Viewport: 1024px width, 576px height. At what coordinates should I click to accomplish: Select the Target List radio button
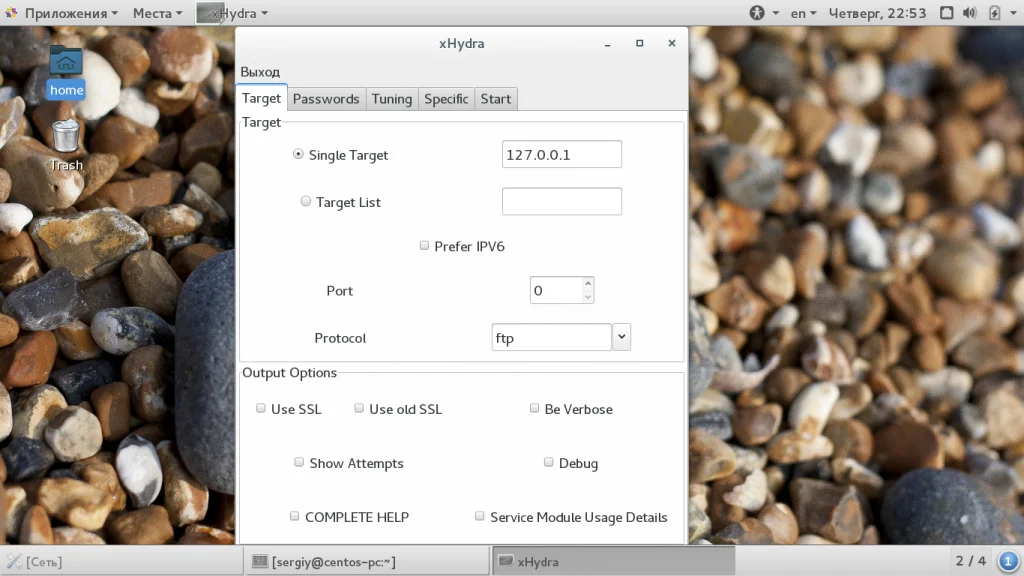point(306,201)
